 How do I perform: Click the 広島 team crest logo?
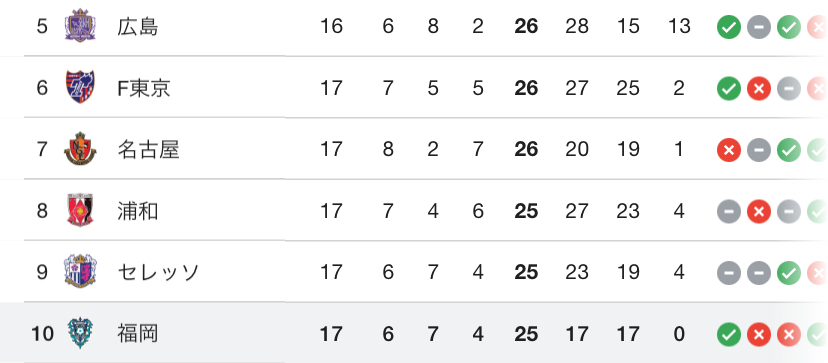tap(80, 25)
